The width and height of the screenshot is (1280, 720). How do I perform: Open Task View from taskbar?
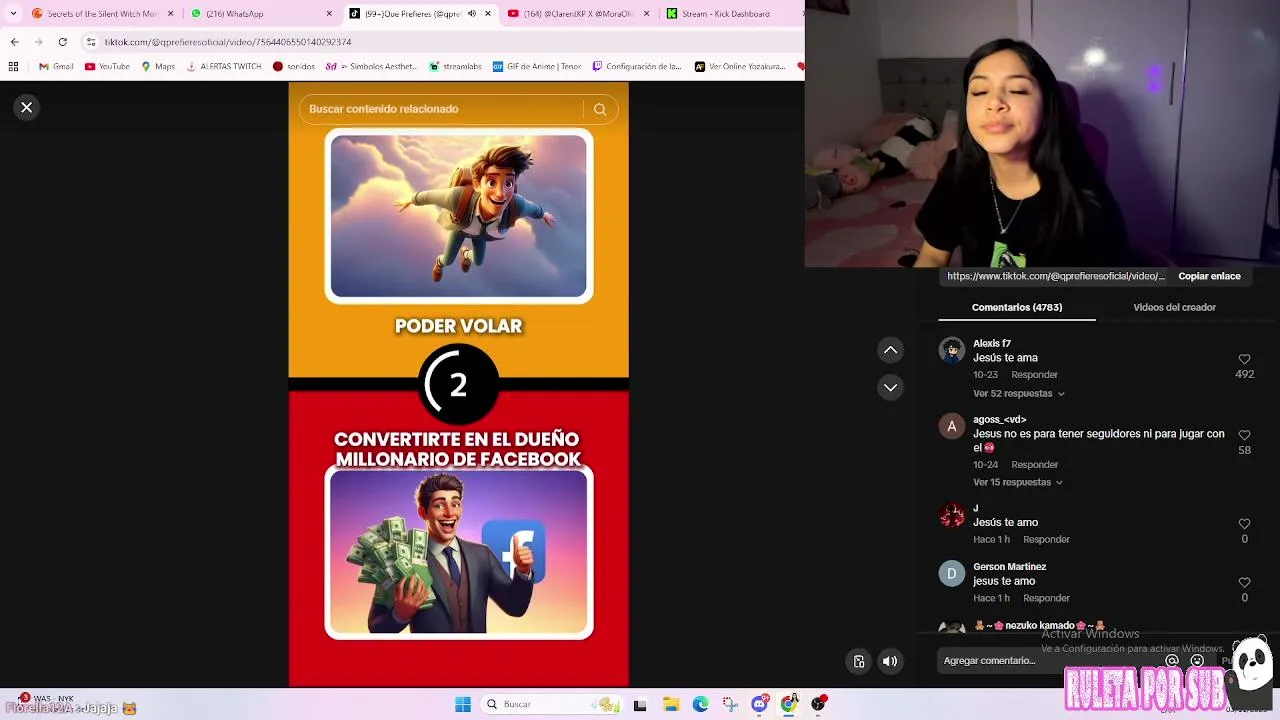click(640, 704)
